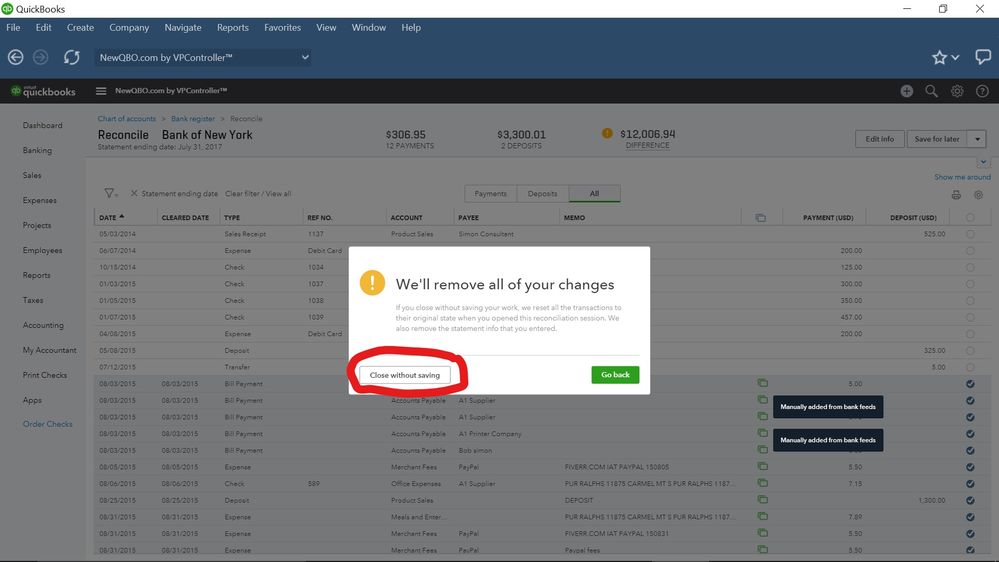Click the plus create icon in header
This screenshot has height=562, width=999.
907,91
